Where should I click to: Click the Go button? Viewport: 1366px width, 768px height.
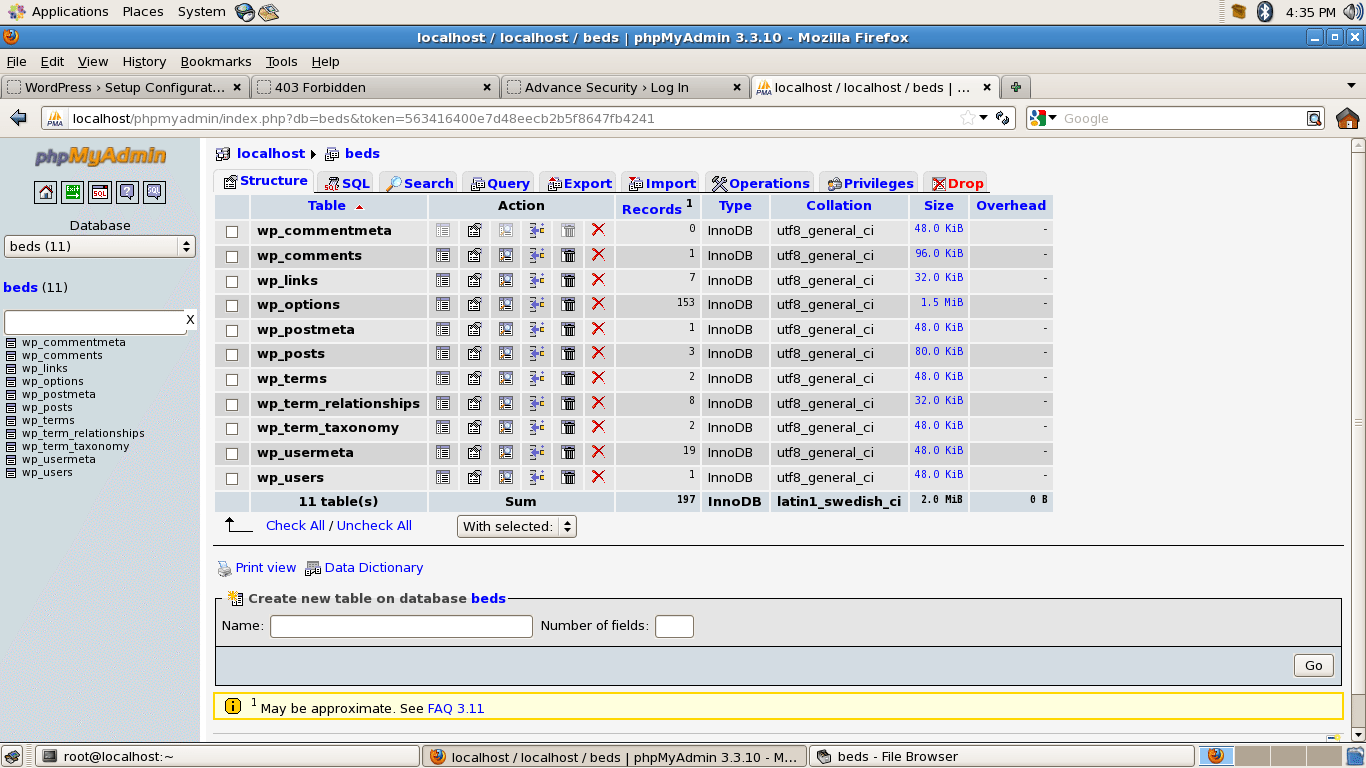pyautogui.click(x=1313, y=665)
